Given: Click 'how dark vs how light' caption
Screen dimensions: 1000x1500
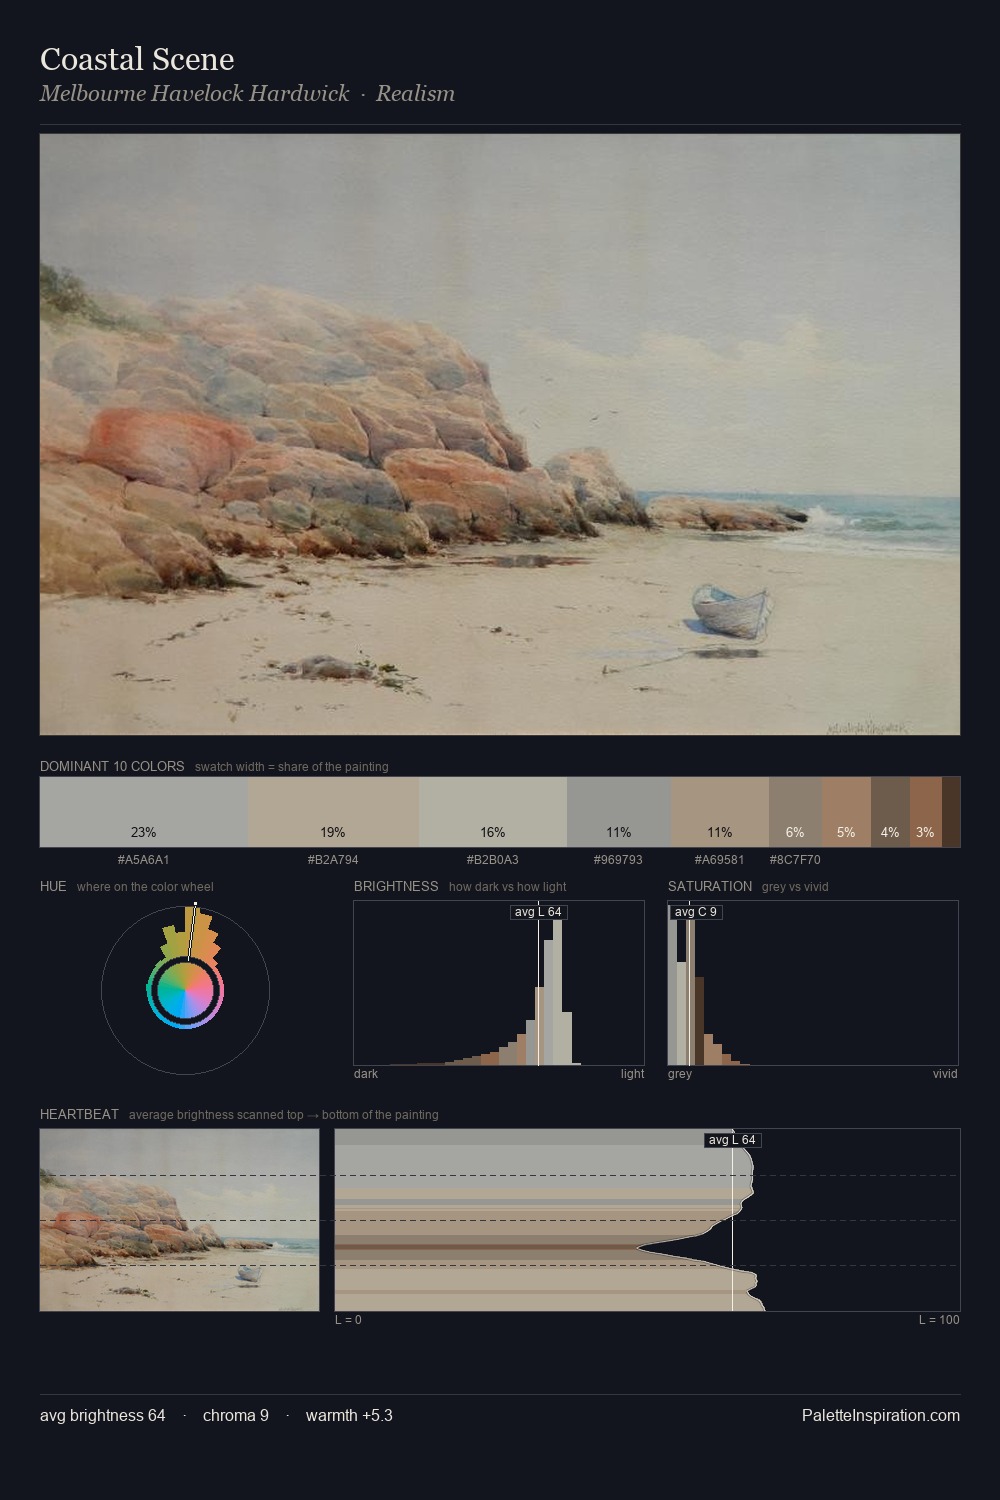Looking at the screenshot, I should point(508,887).
